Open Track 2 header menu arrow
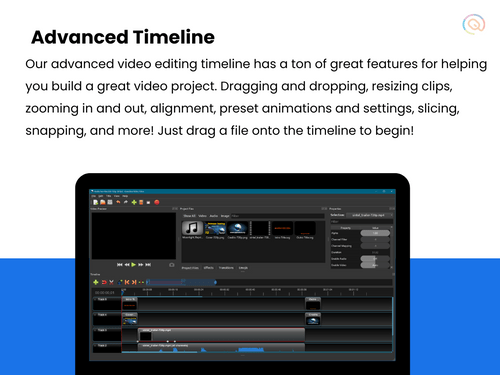 (x=95, y=346)
